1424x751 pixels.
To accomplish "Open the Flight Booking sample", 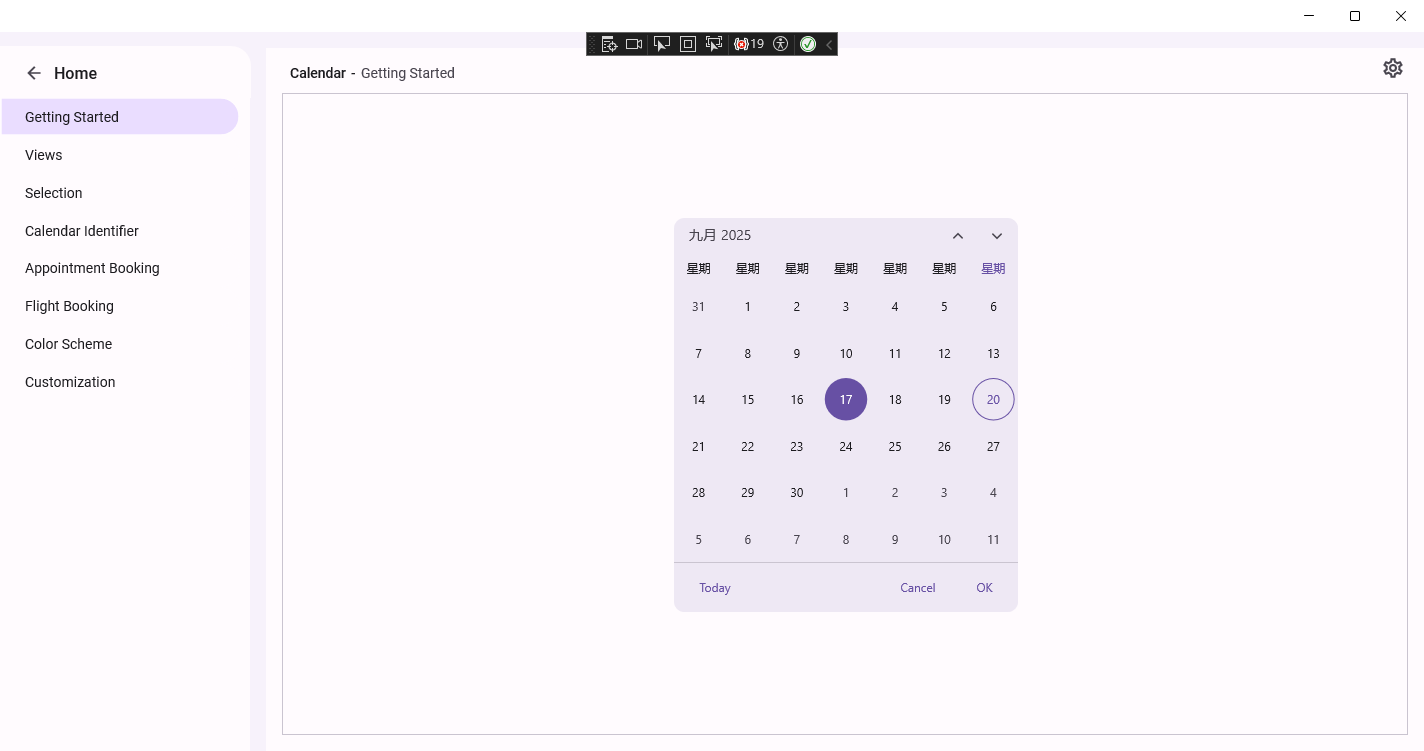I will [x=120, y=306].
